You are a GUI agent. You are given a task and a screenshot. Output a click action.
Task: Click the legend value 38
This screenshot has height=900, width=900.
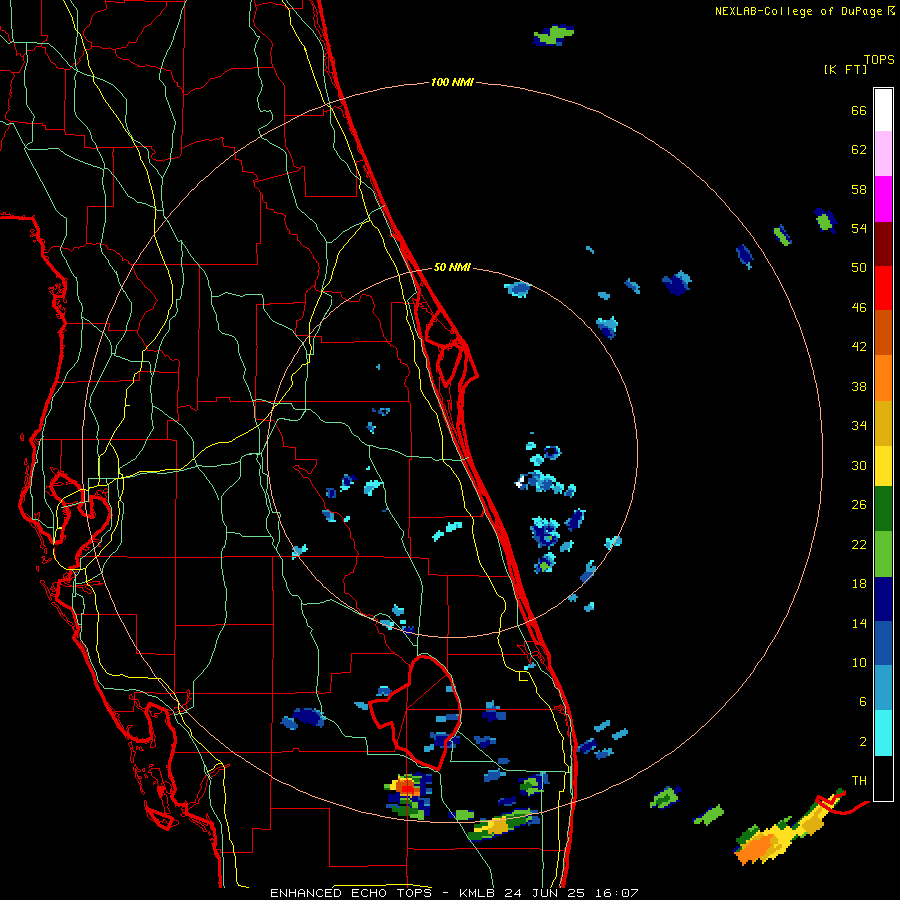tap(859, 386)
